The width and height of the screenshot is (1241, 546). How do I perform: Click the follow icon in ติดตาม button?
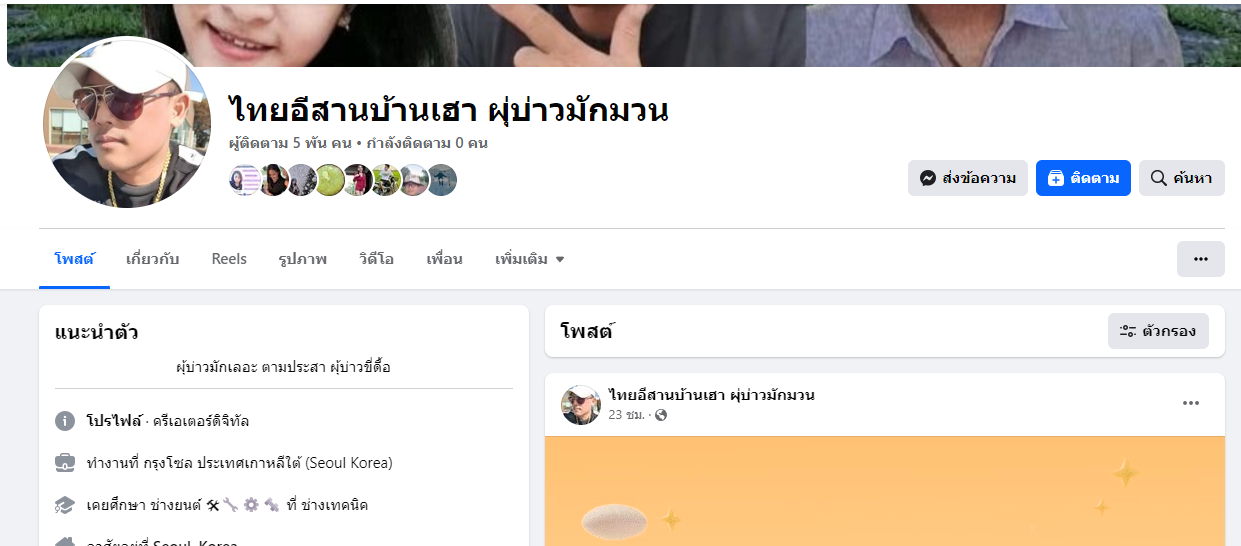click(x=1056, y=178)
